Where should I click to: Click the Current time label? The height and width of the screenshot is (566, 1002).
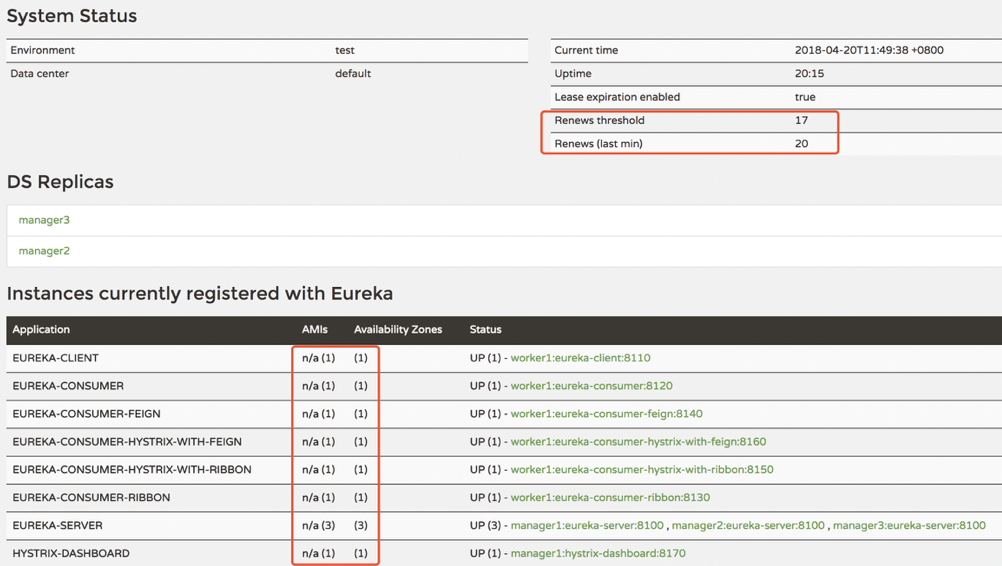tap(586, 50)
